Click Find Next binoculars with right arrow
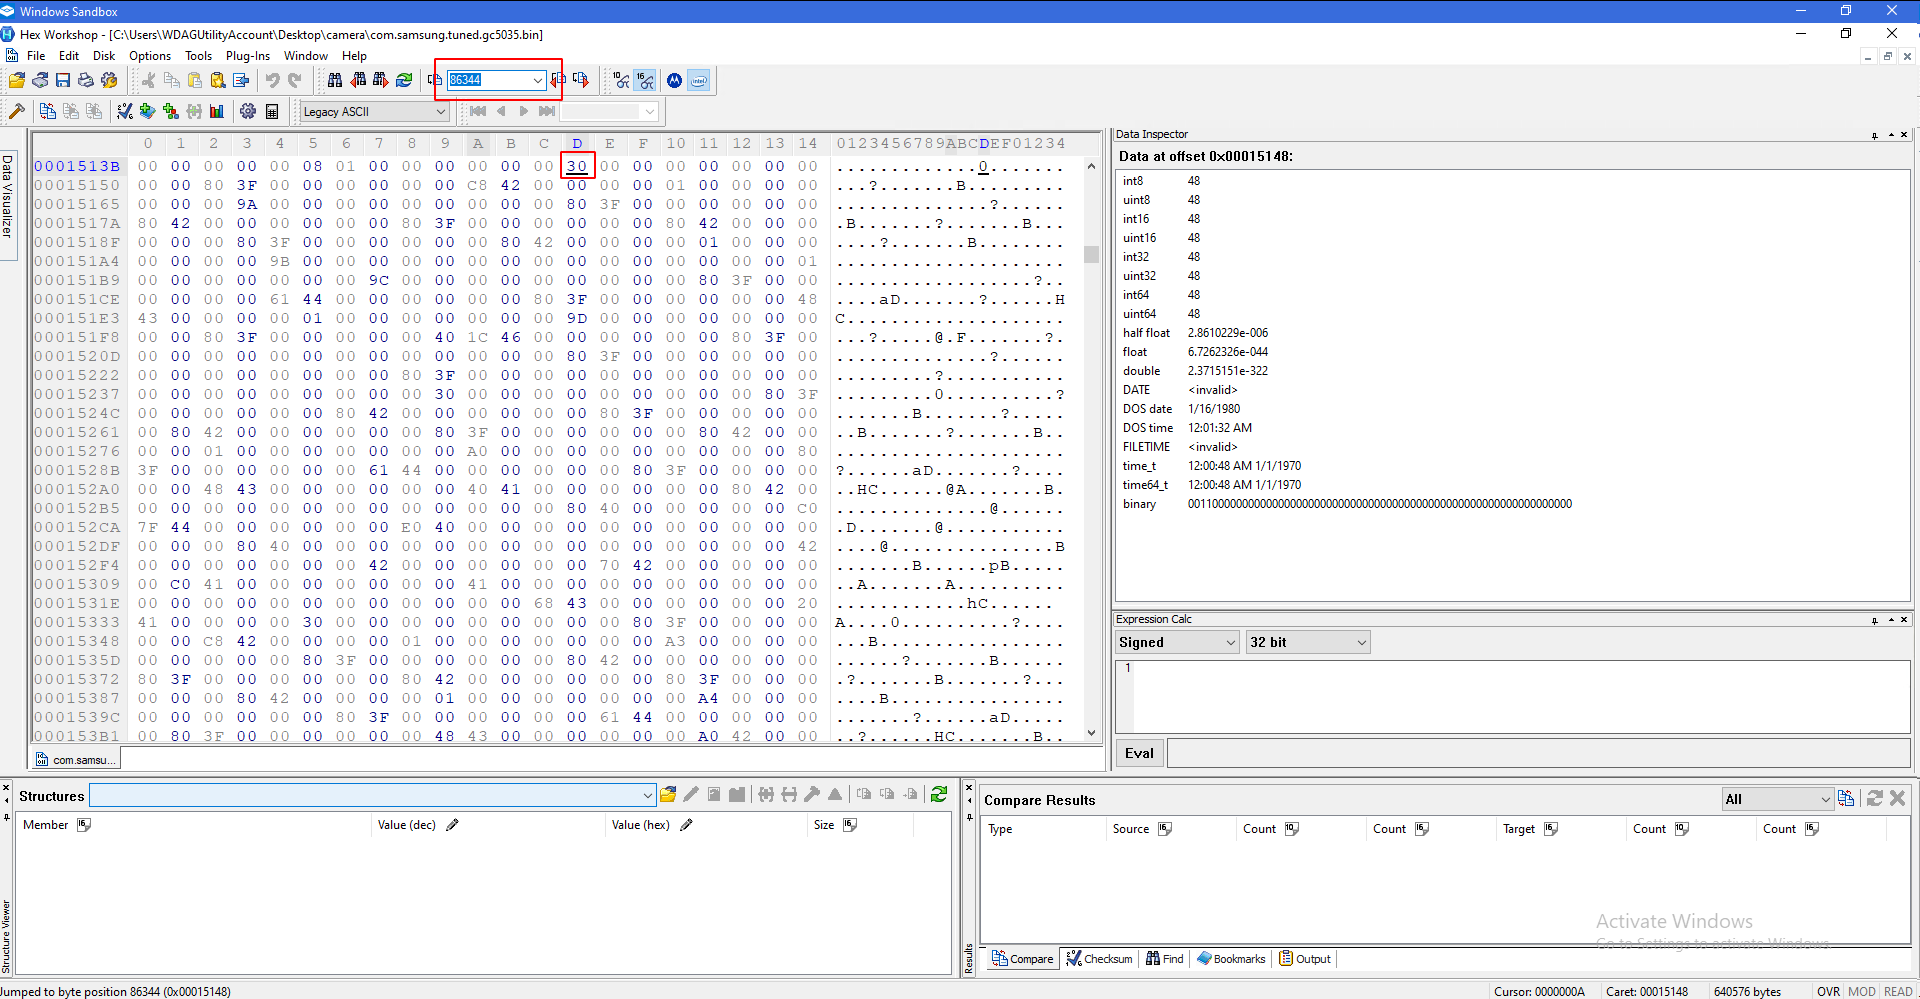 pyautogui.click(x=381, y=80)
